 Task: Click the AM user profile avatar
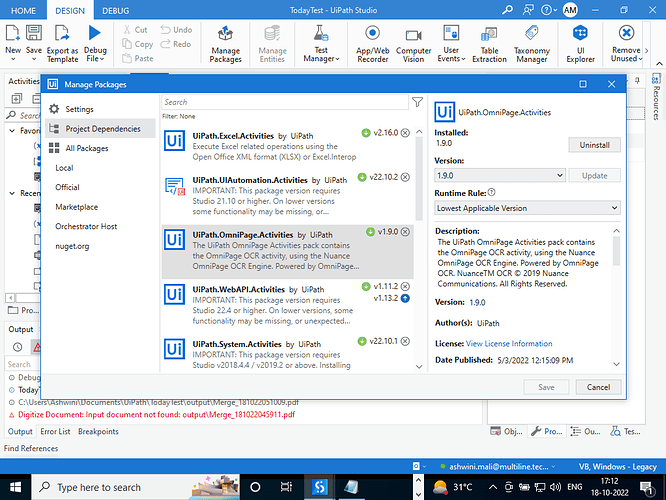(570, 10)
